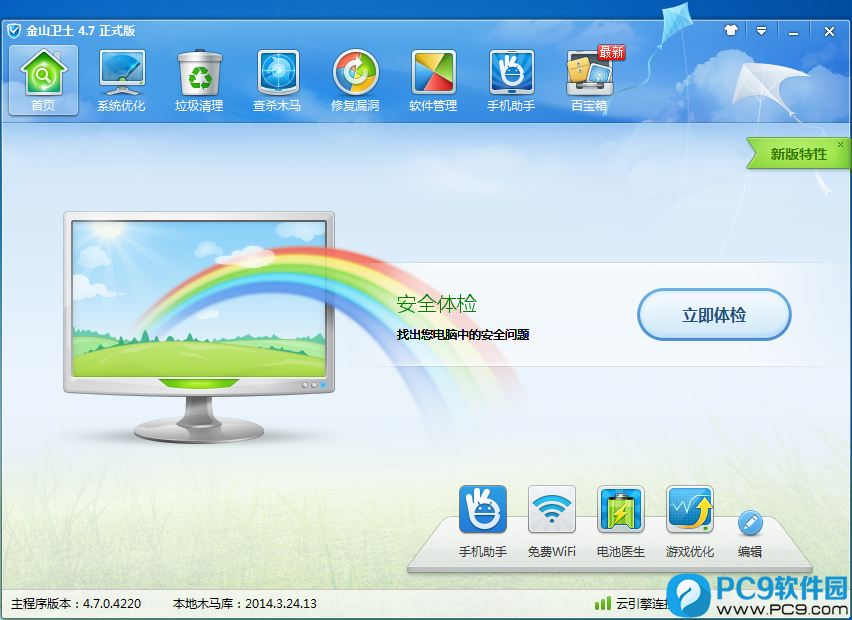Click the 云引擎 signal status icon
Screen dimensions: 852x620
603,603
